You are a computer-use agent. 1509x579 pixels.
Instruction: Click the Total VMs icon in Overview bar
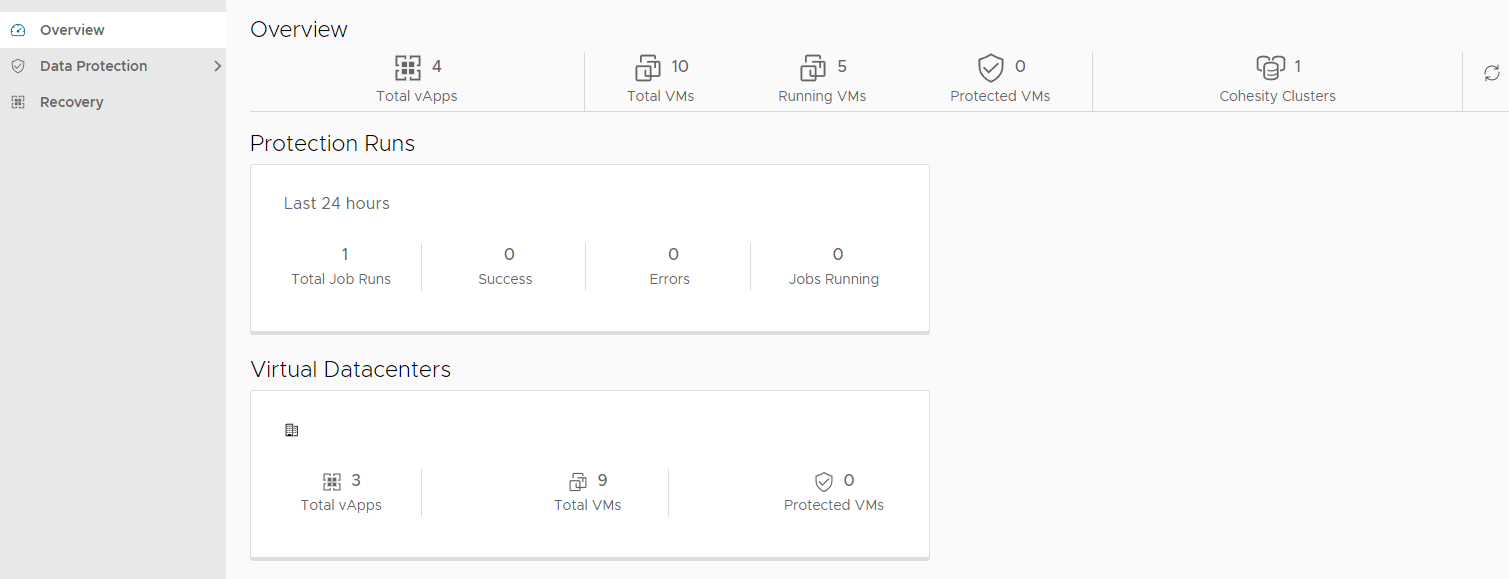[x=648, y=68]
